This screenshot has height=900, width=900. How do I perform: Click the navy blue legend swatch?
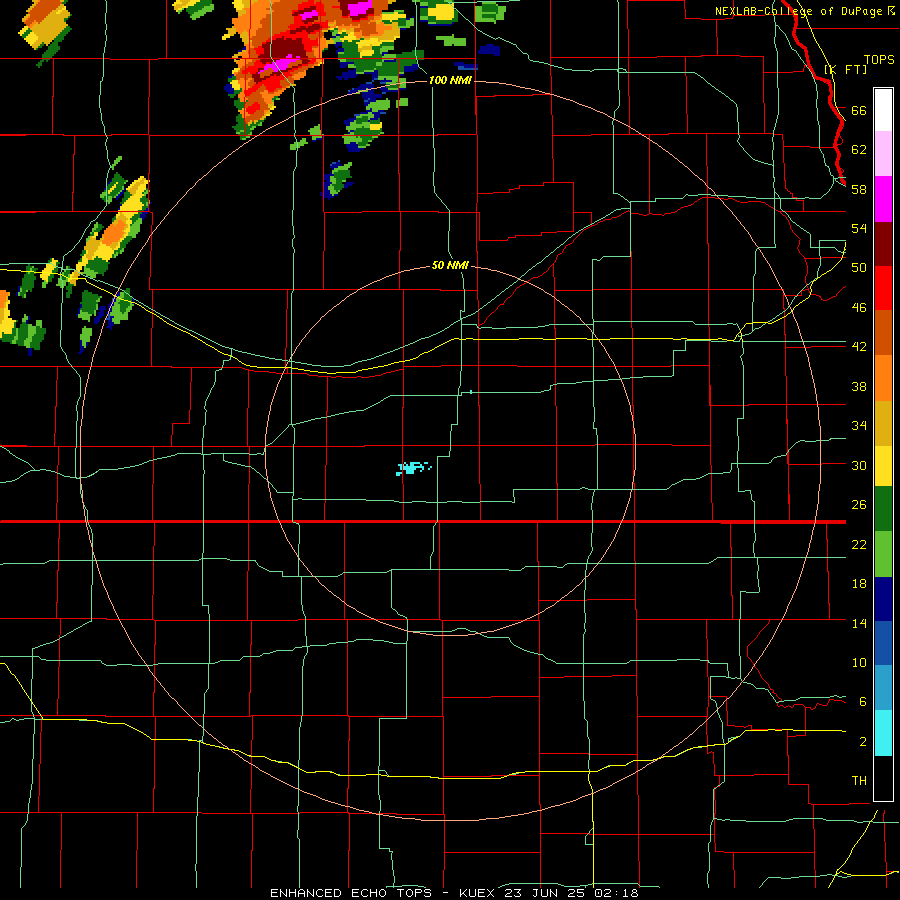click(883, 599)
